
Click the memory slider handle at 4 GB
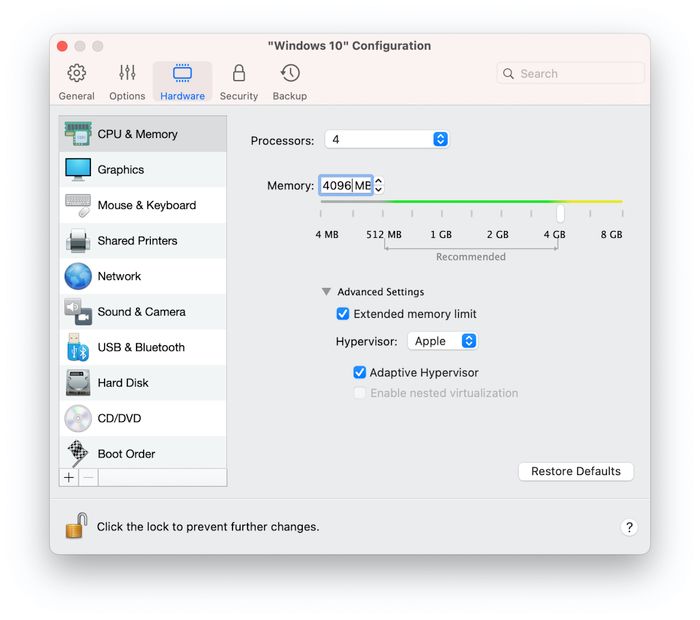click(x=561, y=212)
